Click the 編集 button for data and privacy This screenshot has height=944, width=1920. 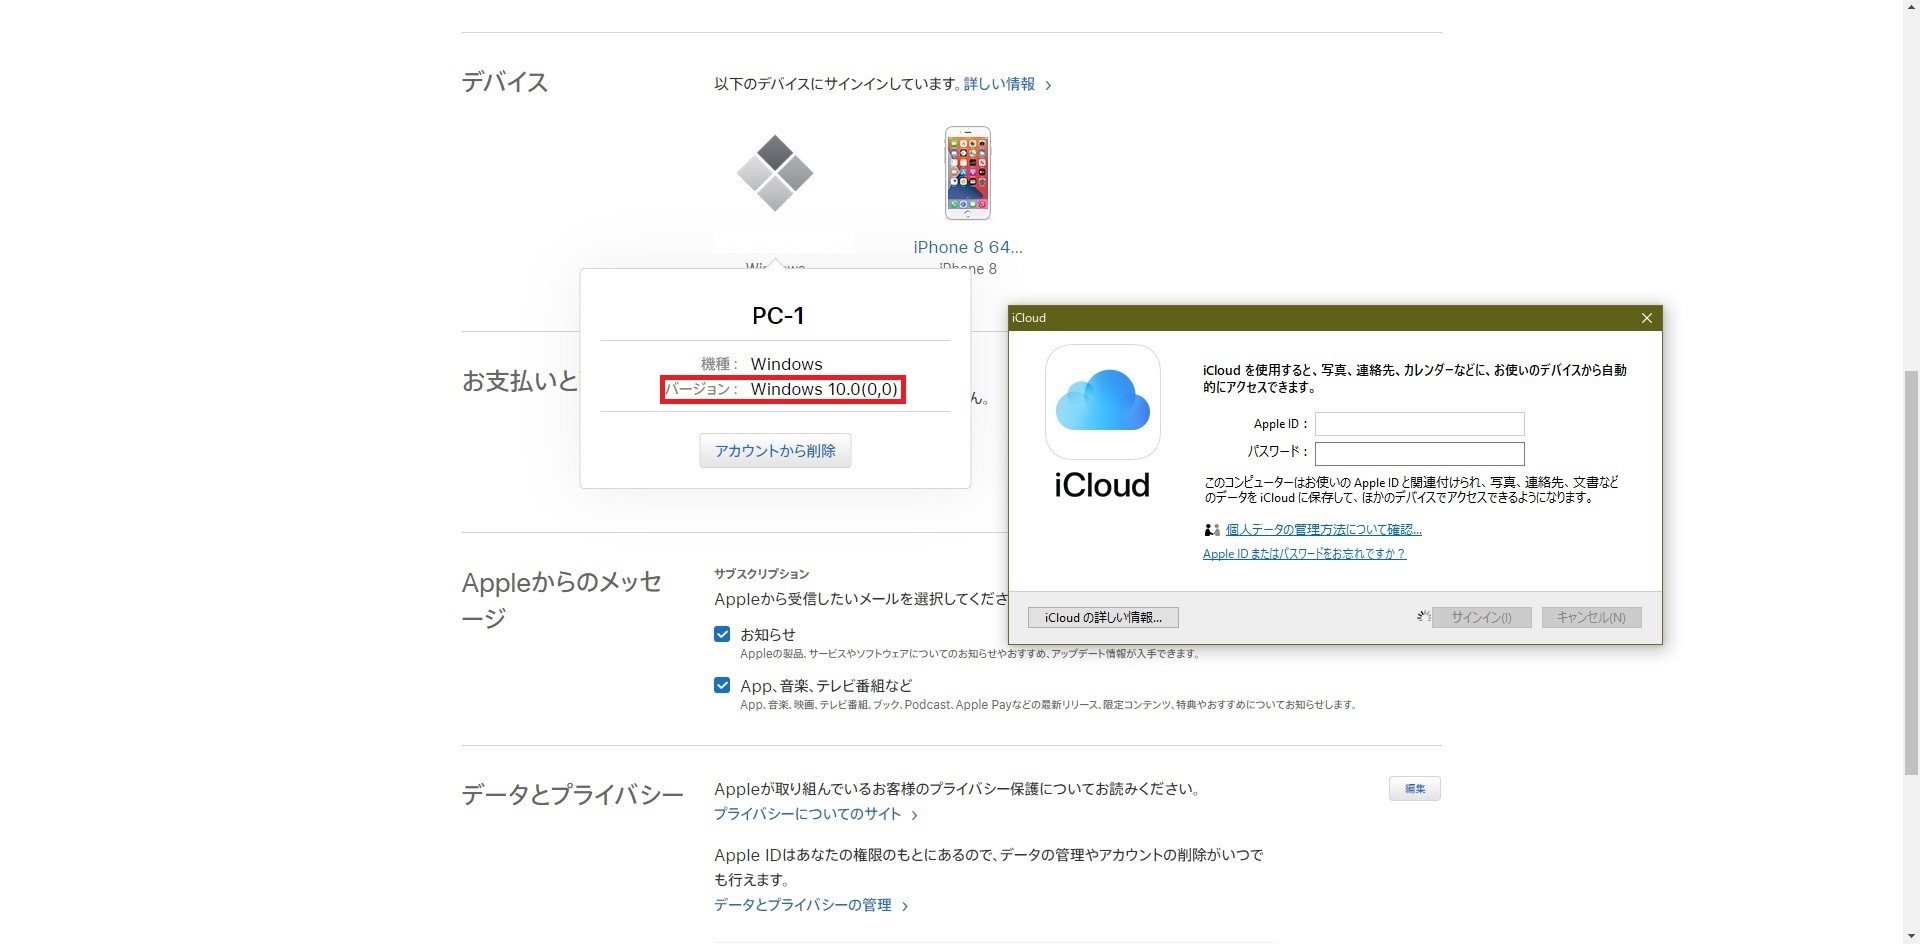(1415, 789)
